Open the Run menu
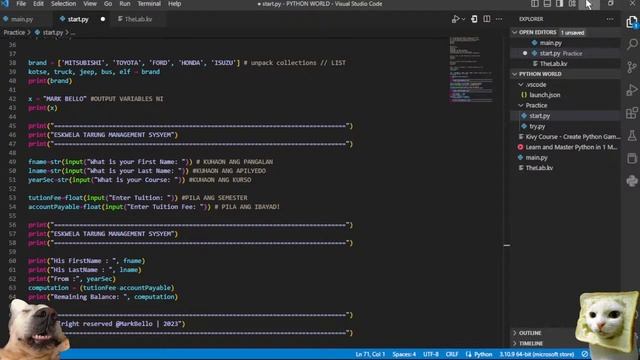 pyautogui.click(x=125, y=4)
